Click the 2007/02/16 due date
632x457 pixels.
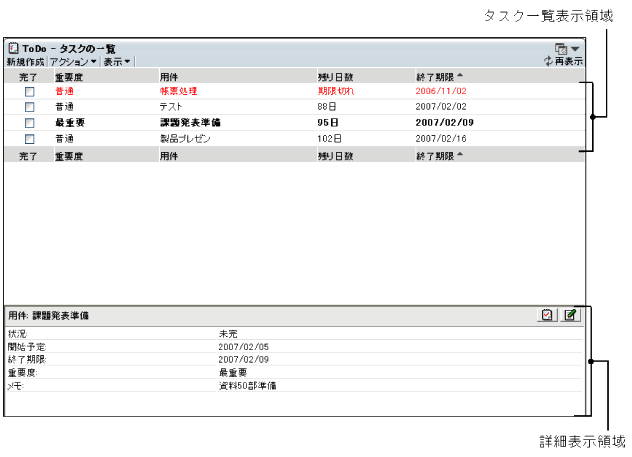(x=441, y=139)
